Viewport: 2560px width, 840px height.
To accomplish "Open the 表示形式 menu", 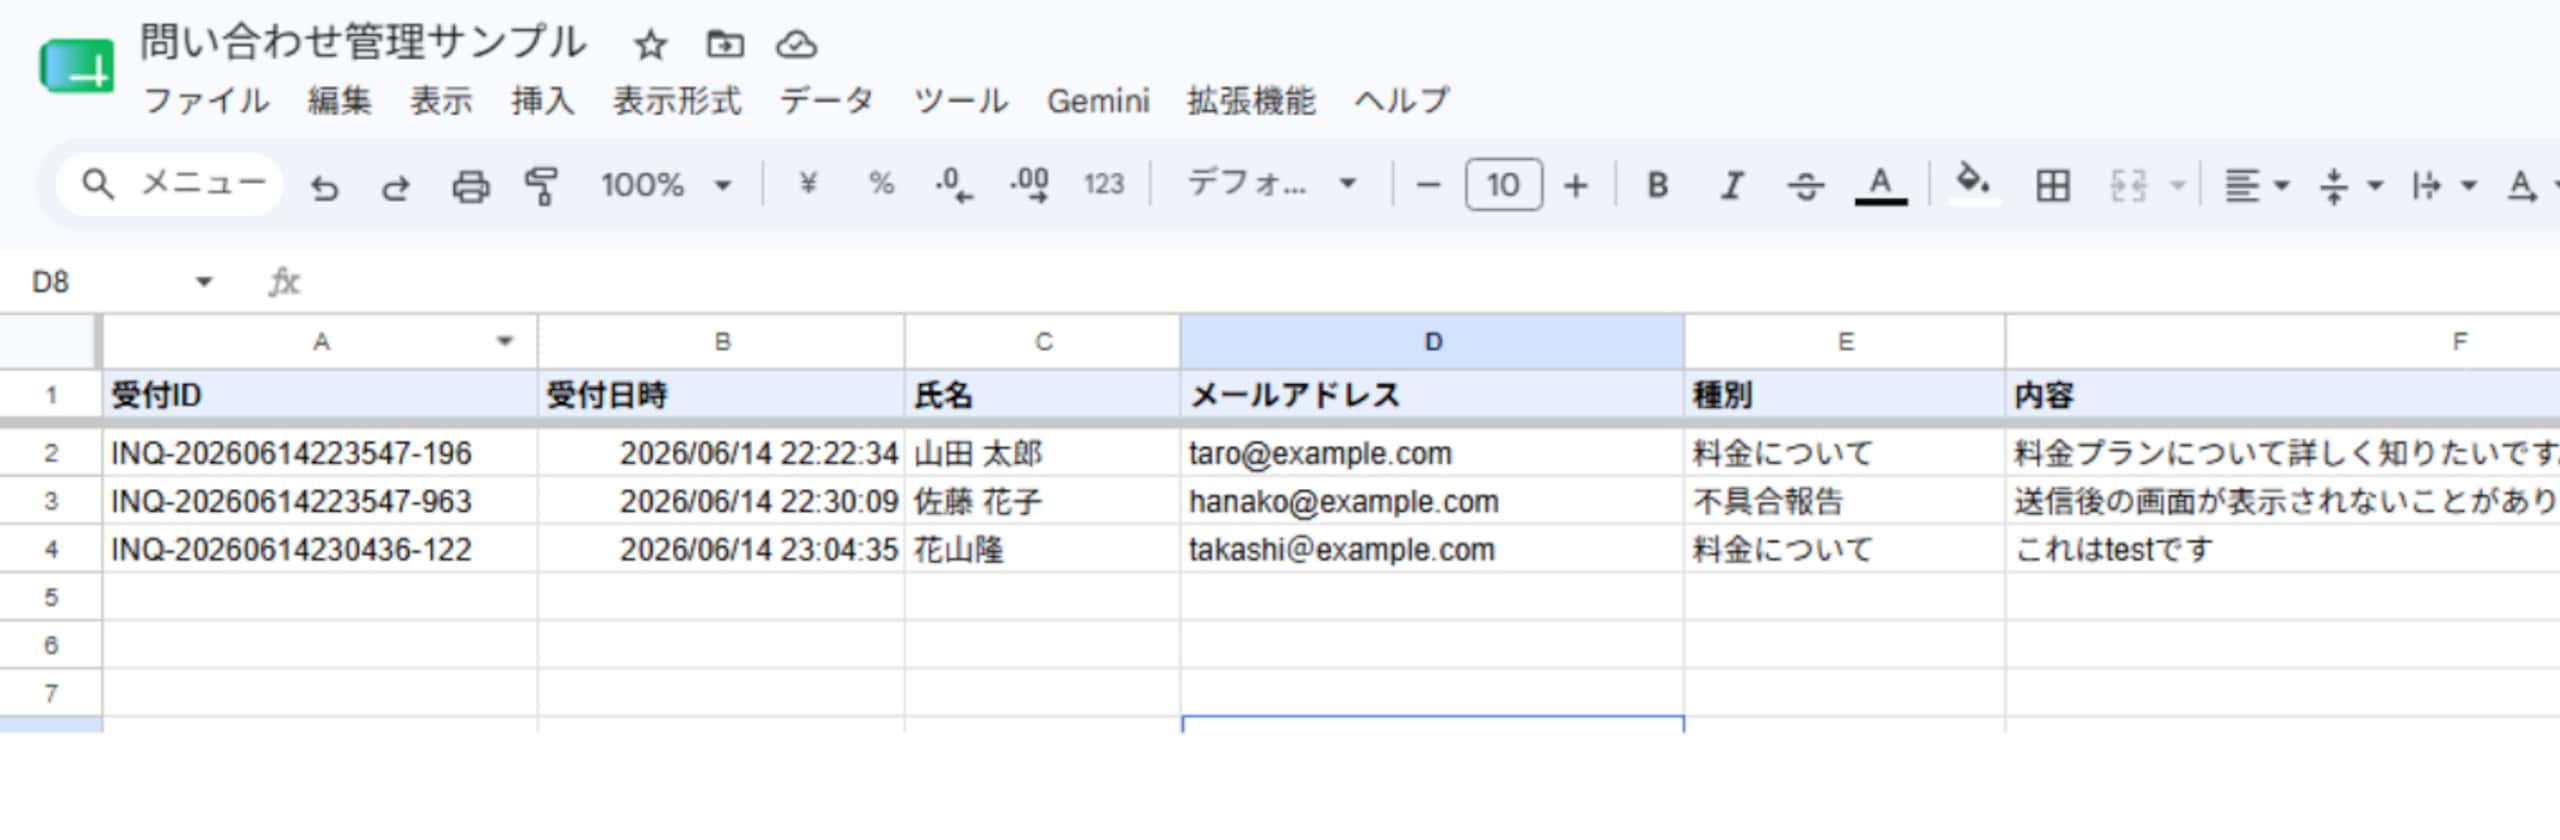I will (677, 101).
